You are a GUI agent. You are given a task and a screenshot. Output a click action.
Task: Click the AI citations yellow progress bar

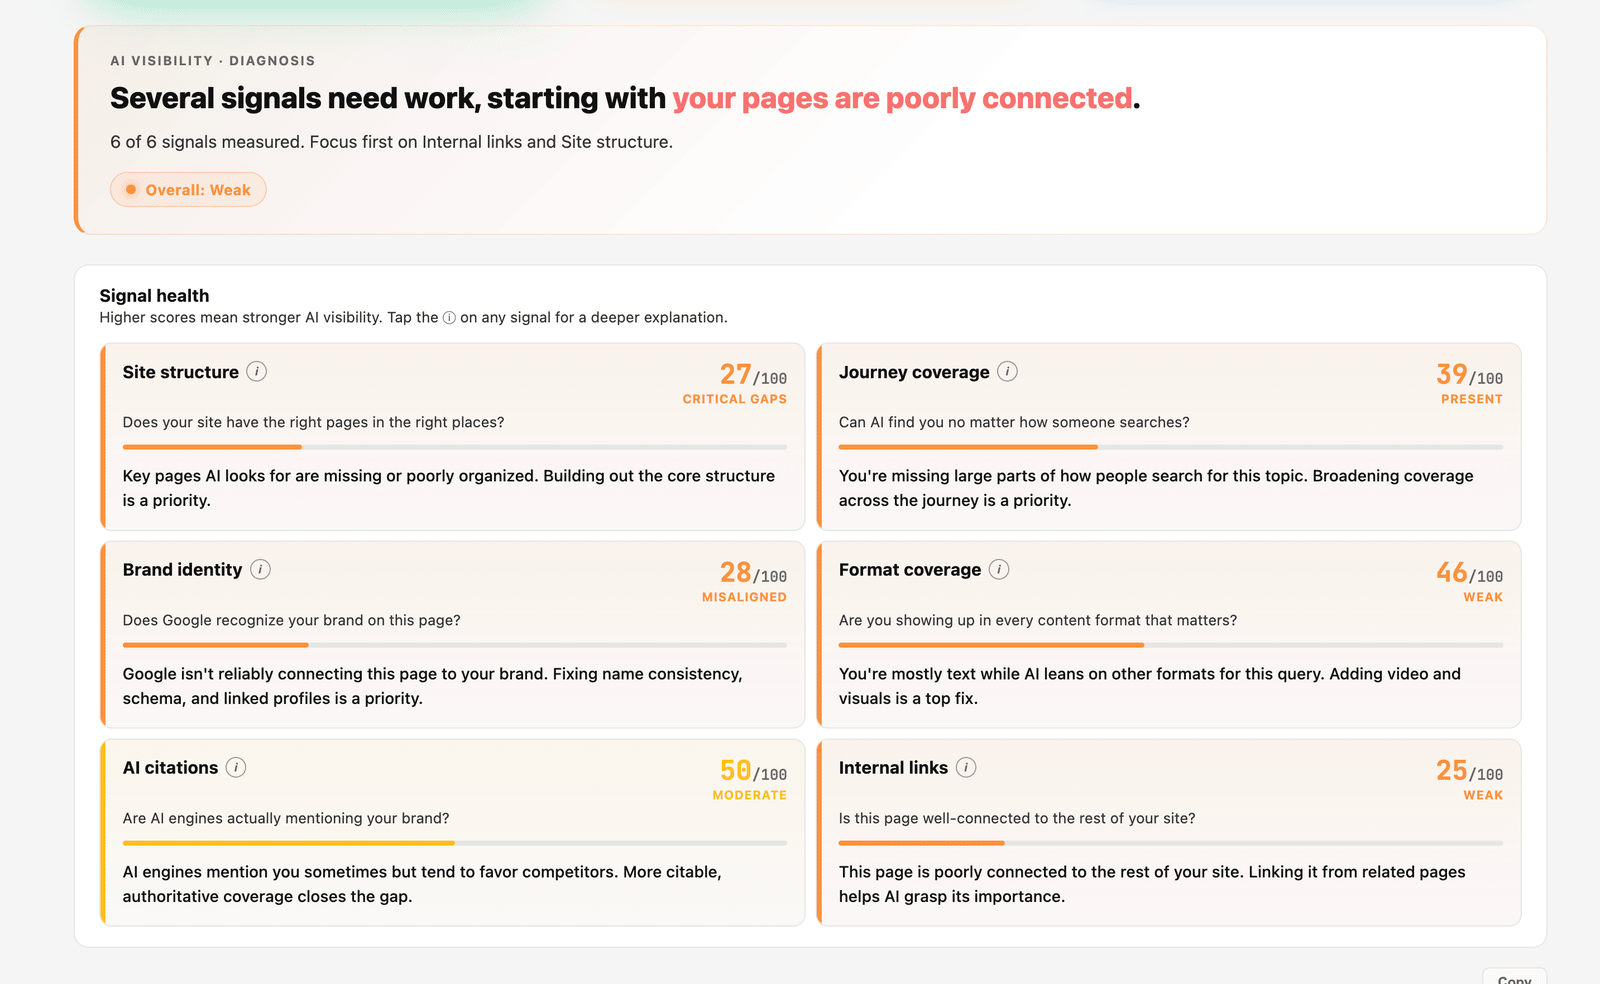point(455,843)
